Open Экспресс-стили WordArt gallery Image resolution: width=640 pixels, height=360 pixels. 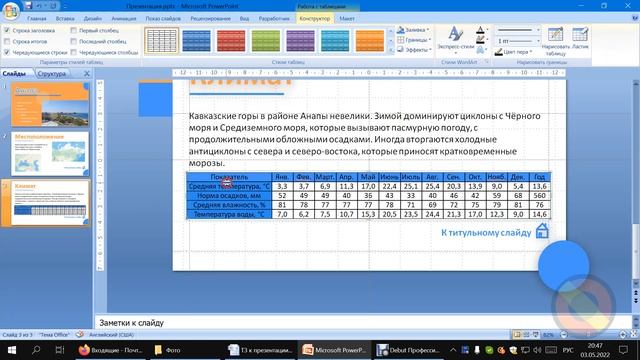click(456, 40)
